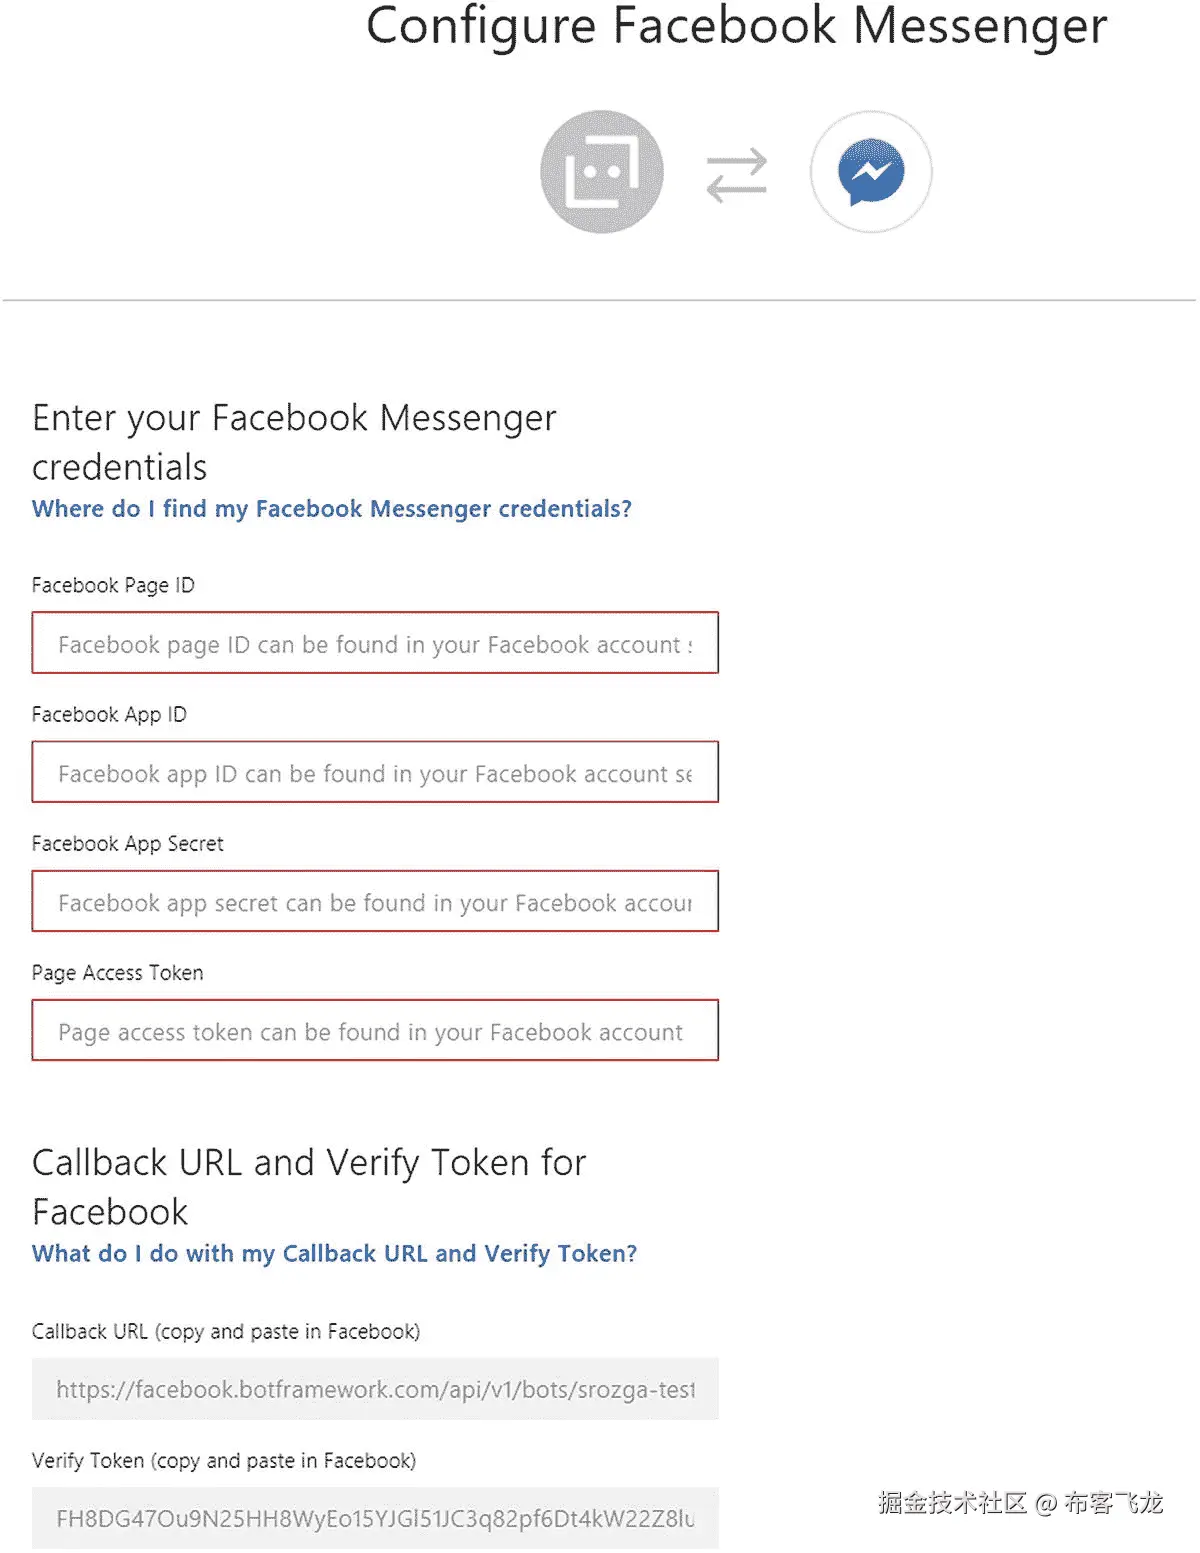Click the 'Facebook App Secret' label text
Image resolution: width=1200 pixels, height=1553 pixels.
128,843
